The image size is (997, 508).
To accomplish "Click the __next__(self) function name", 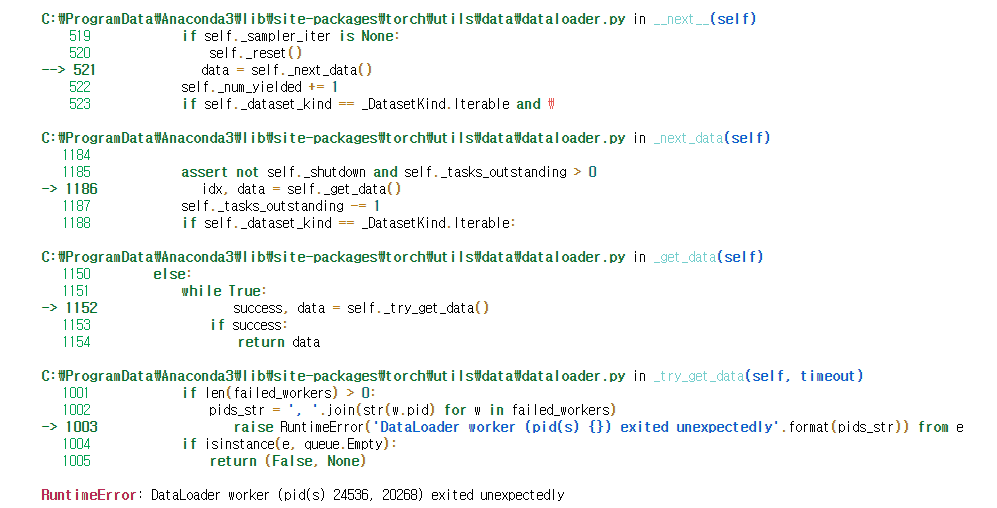I will point(705,19).
